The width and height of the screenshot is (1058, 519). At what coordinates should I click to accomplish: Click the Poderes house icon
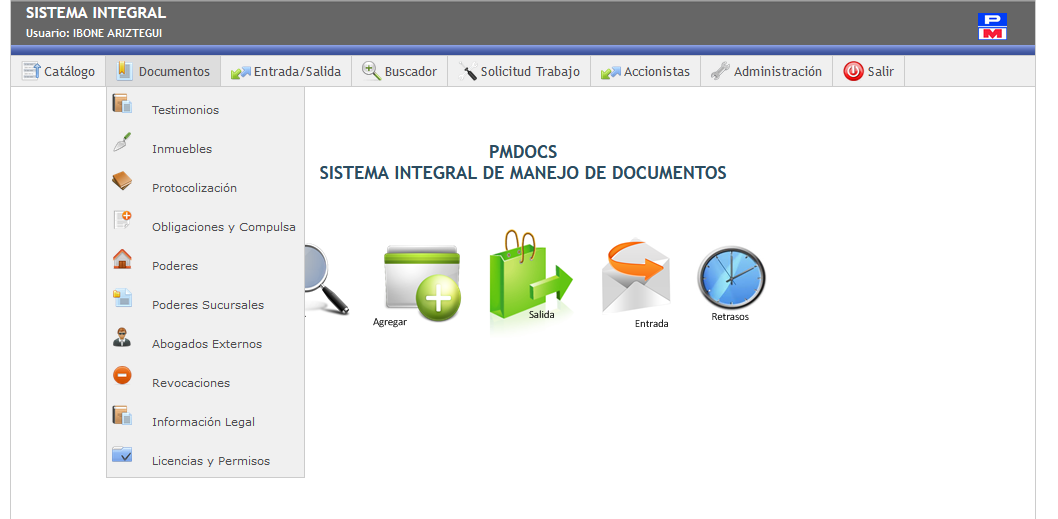coord(122,260)
